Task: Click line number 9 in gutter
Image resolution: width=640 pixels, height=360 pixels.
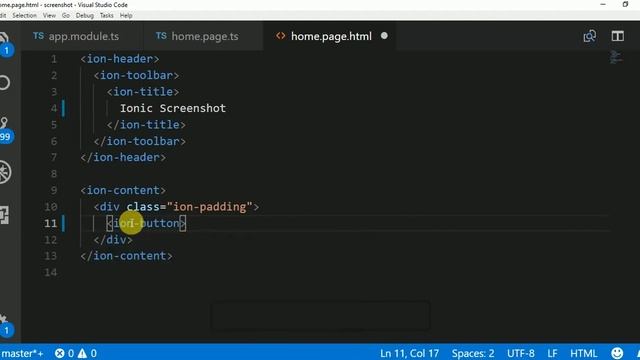Action: point(54,191)
